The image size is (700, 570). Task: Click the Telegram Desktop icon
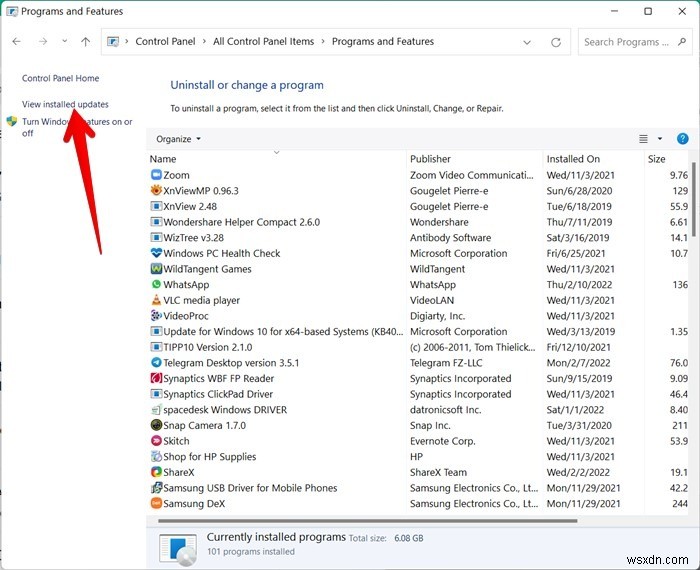156,362
